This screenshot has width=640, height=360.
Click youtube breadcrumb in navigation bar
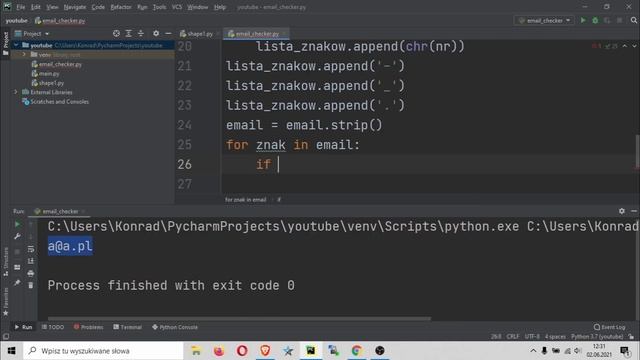click(16, 20)
